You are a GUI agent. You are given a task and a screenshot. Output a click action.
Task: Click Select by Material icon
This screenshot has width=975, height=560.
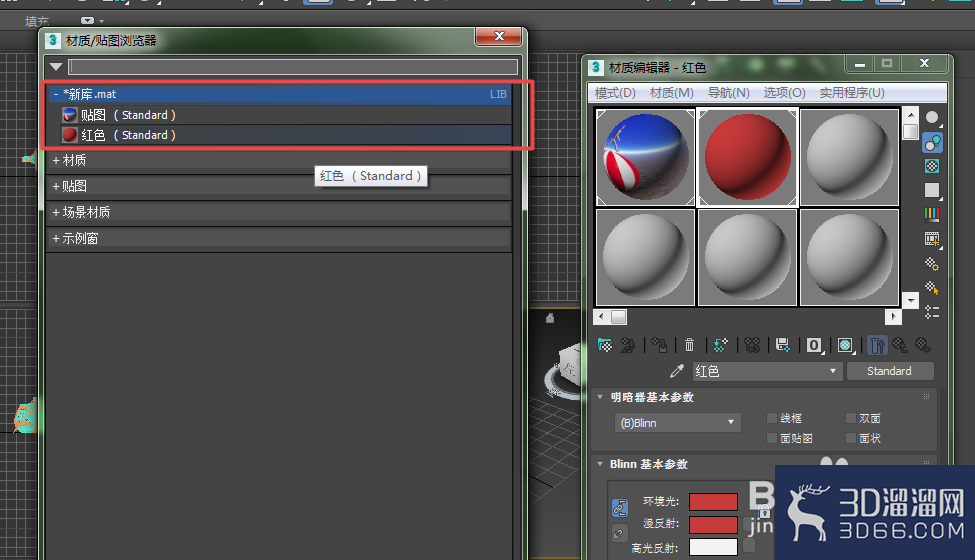(x=931, y=288)
